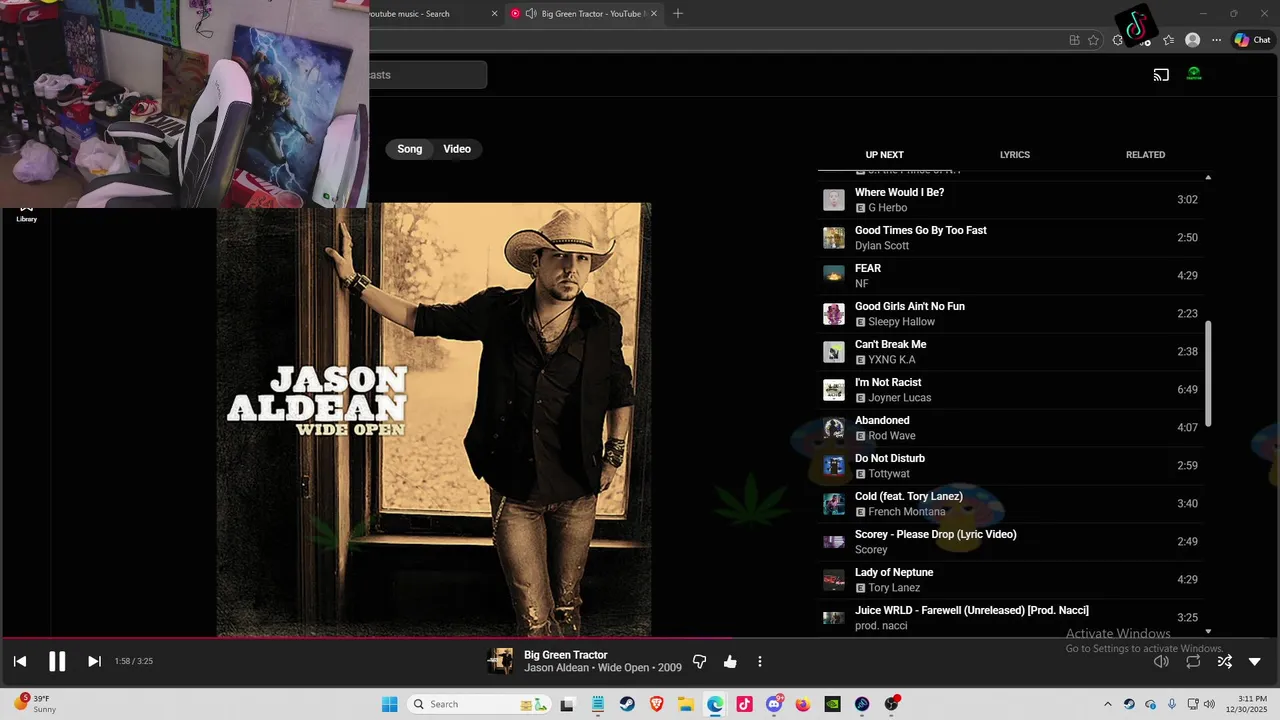
Task: Click the YouTube Music search field
Action: (x=428, y=75)
